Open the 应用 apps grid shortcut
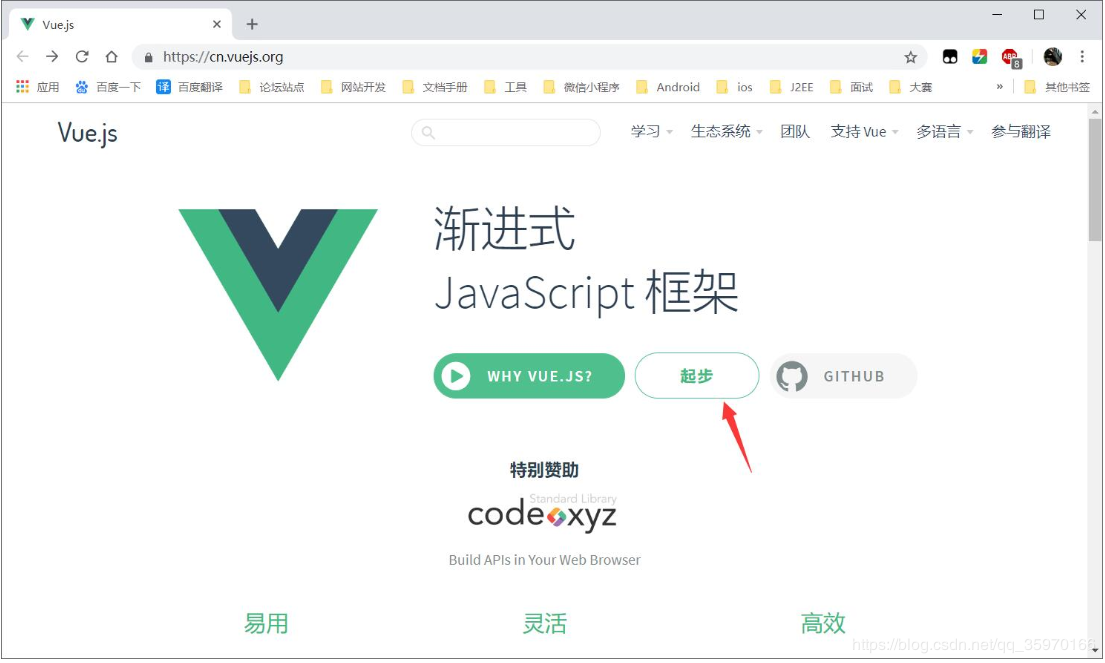1105x663 pixels. [x=37, y=87]
